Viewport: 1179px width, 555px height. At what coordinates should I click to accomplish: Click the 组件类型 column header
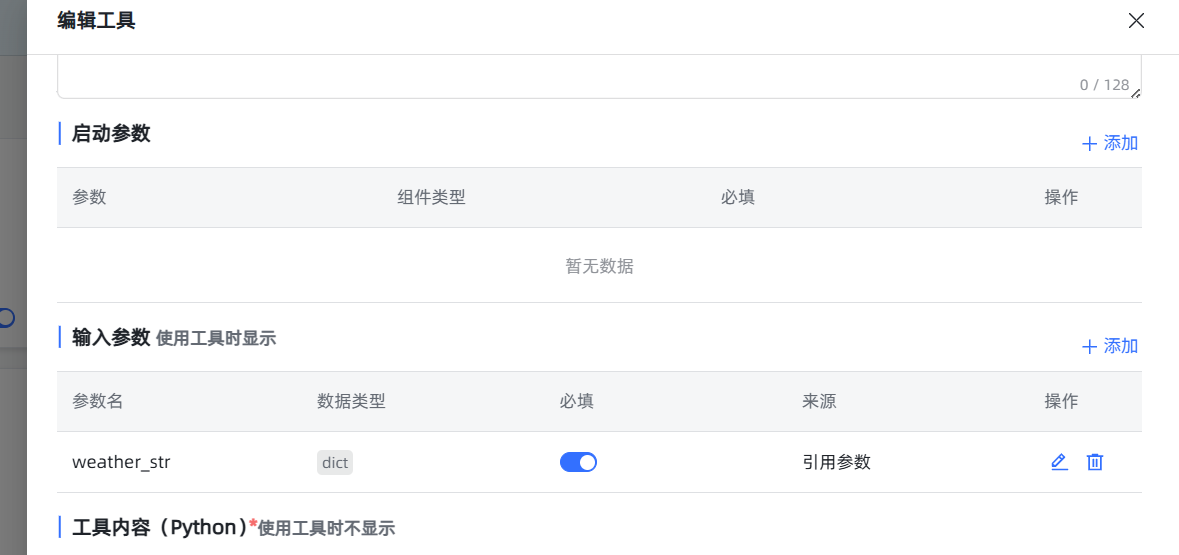pos(431,197)
